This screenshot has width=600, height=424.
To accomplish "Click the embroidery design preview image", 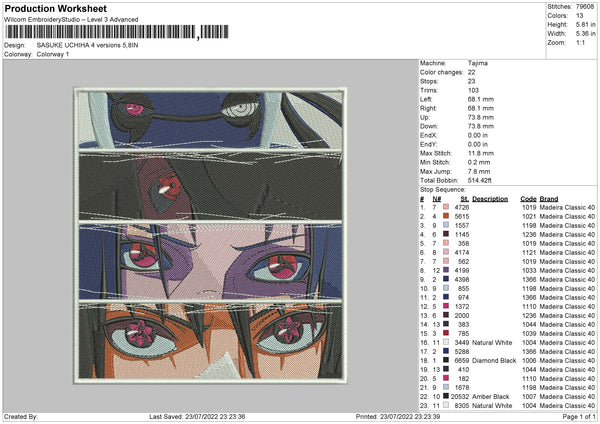I will coord(210,236).
